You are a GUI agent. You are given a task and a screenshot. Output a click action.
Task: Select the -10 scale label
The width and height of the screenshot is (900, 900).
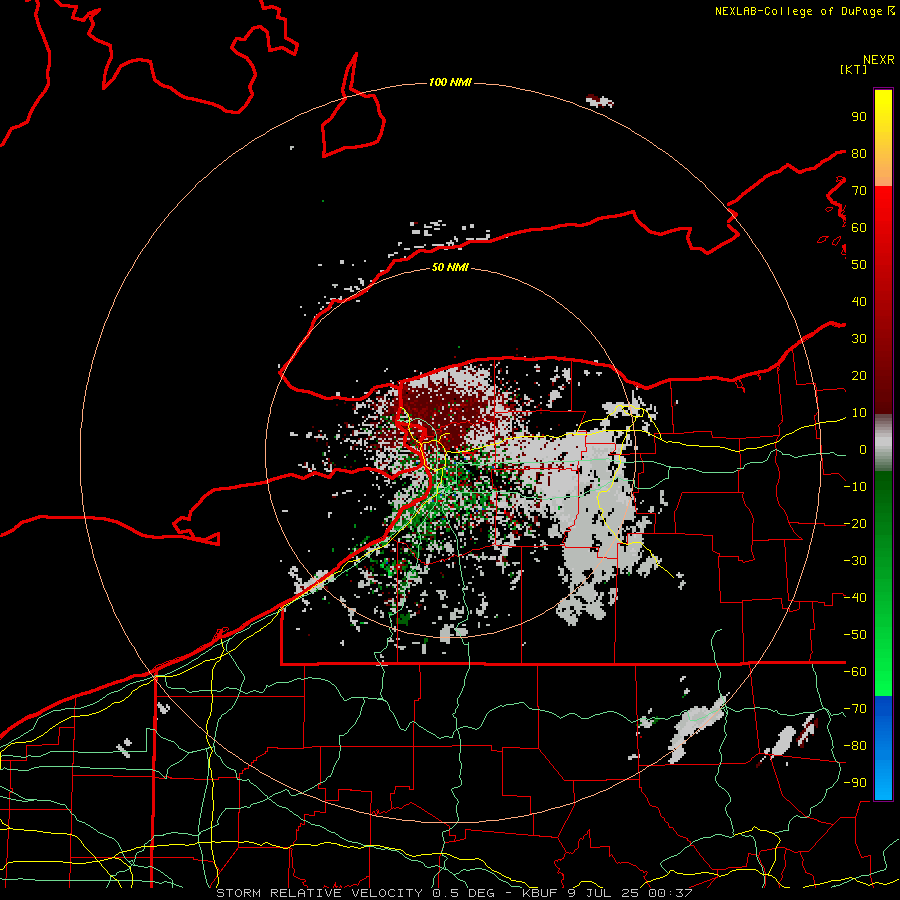pyautogui.click(x=855, y=487)
